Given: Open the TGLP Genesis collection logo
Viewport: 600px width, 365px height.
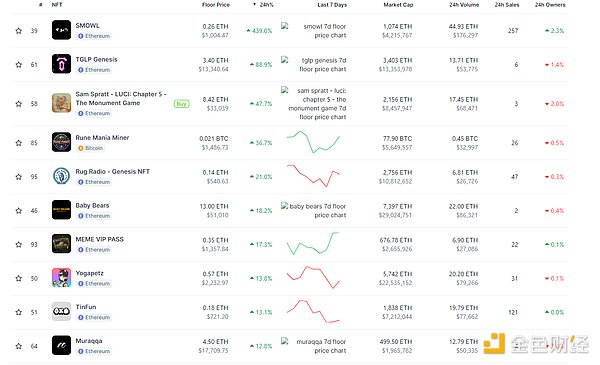Looking at the screenshot, I should [61, 64].
